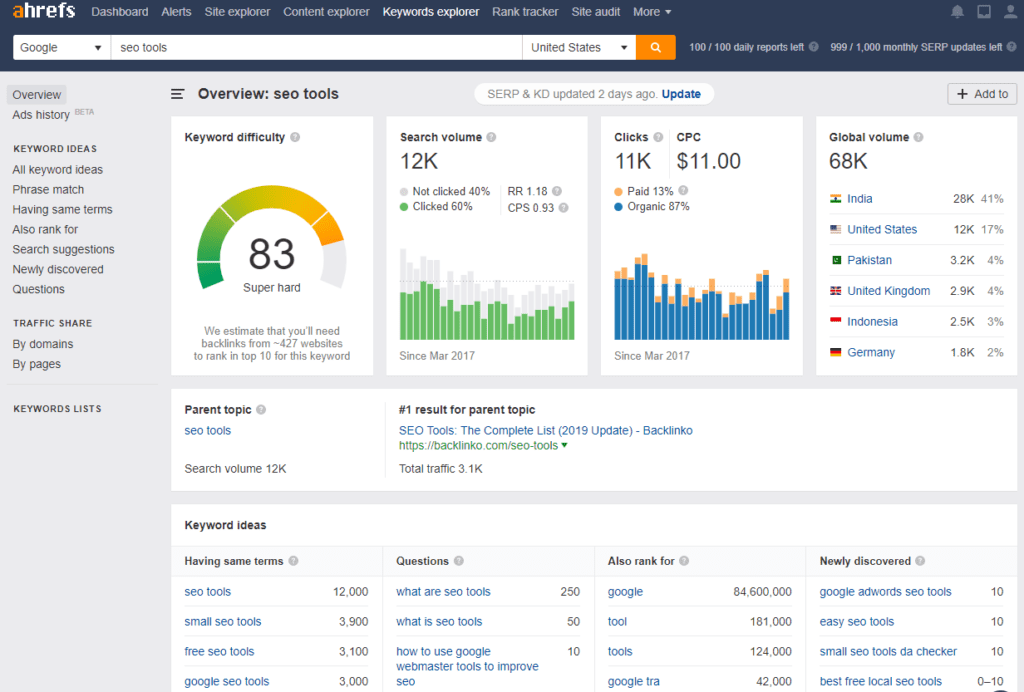1024x692 pixels.
Task: Open question what are seo tools
Action: (443, 591)
